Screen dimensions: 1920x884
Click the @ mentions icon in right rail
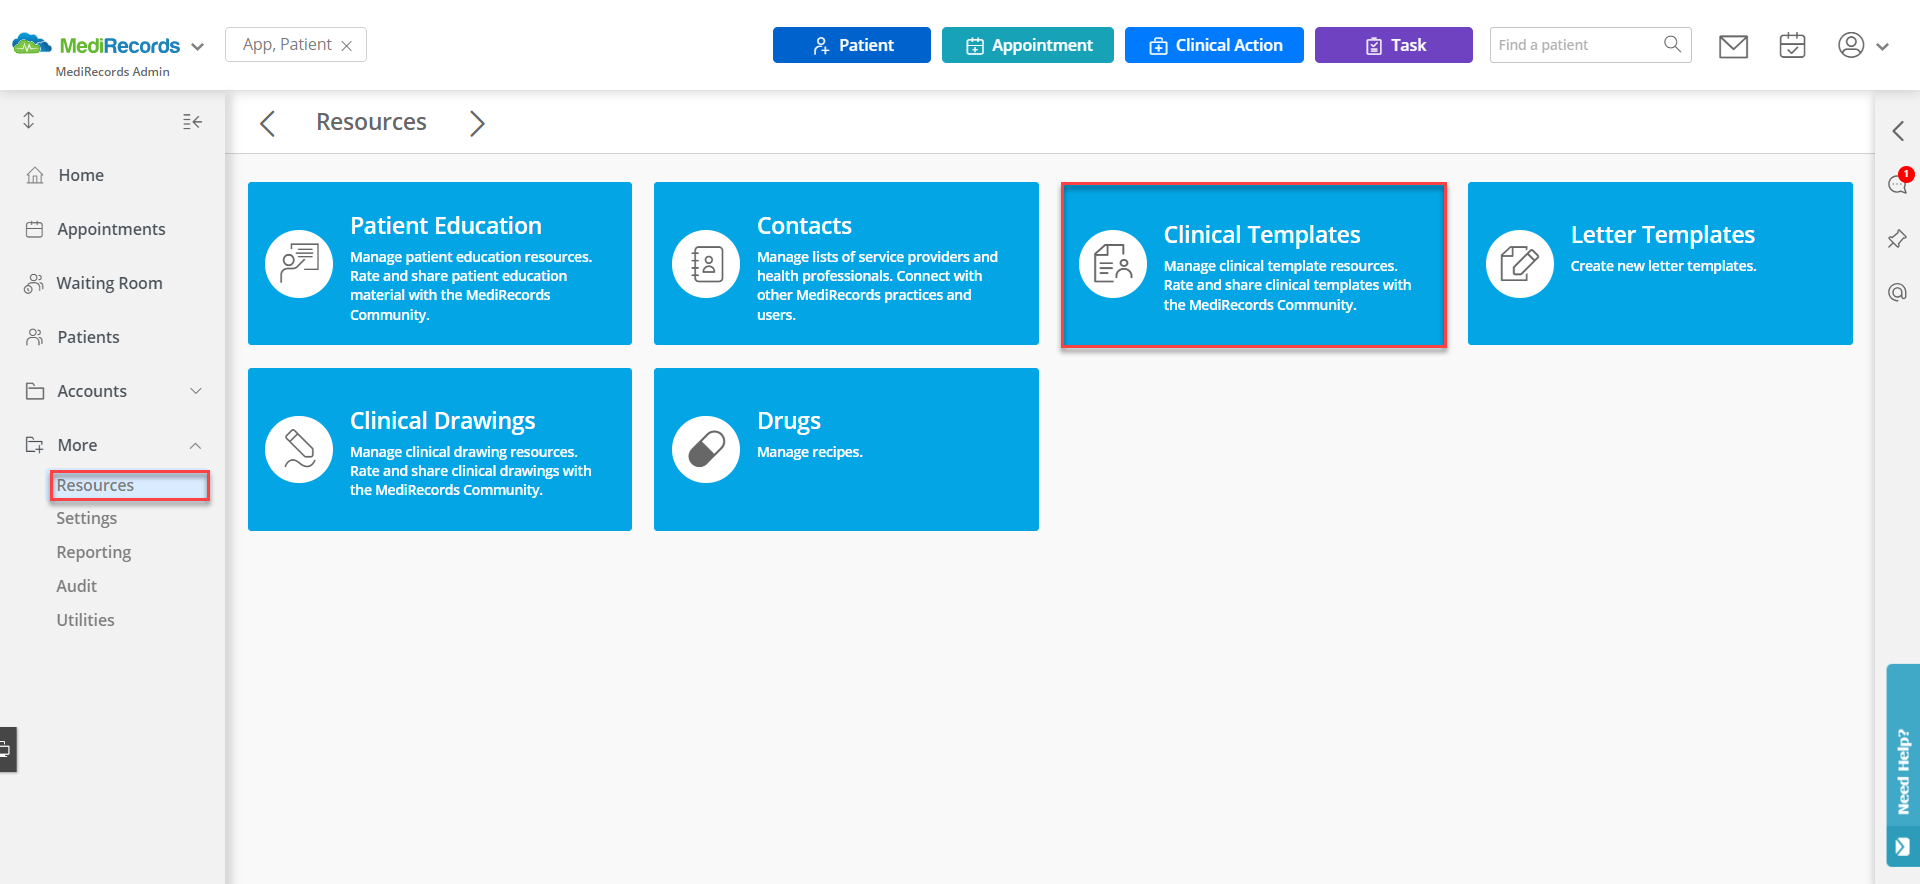point(1897,292)
